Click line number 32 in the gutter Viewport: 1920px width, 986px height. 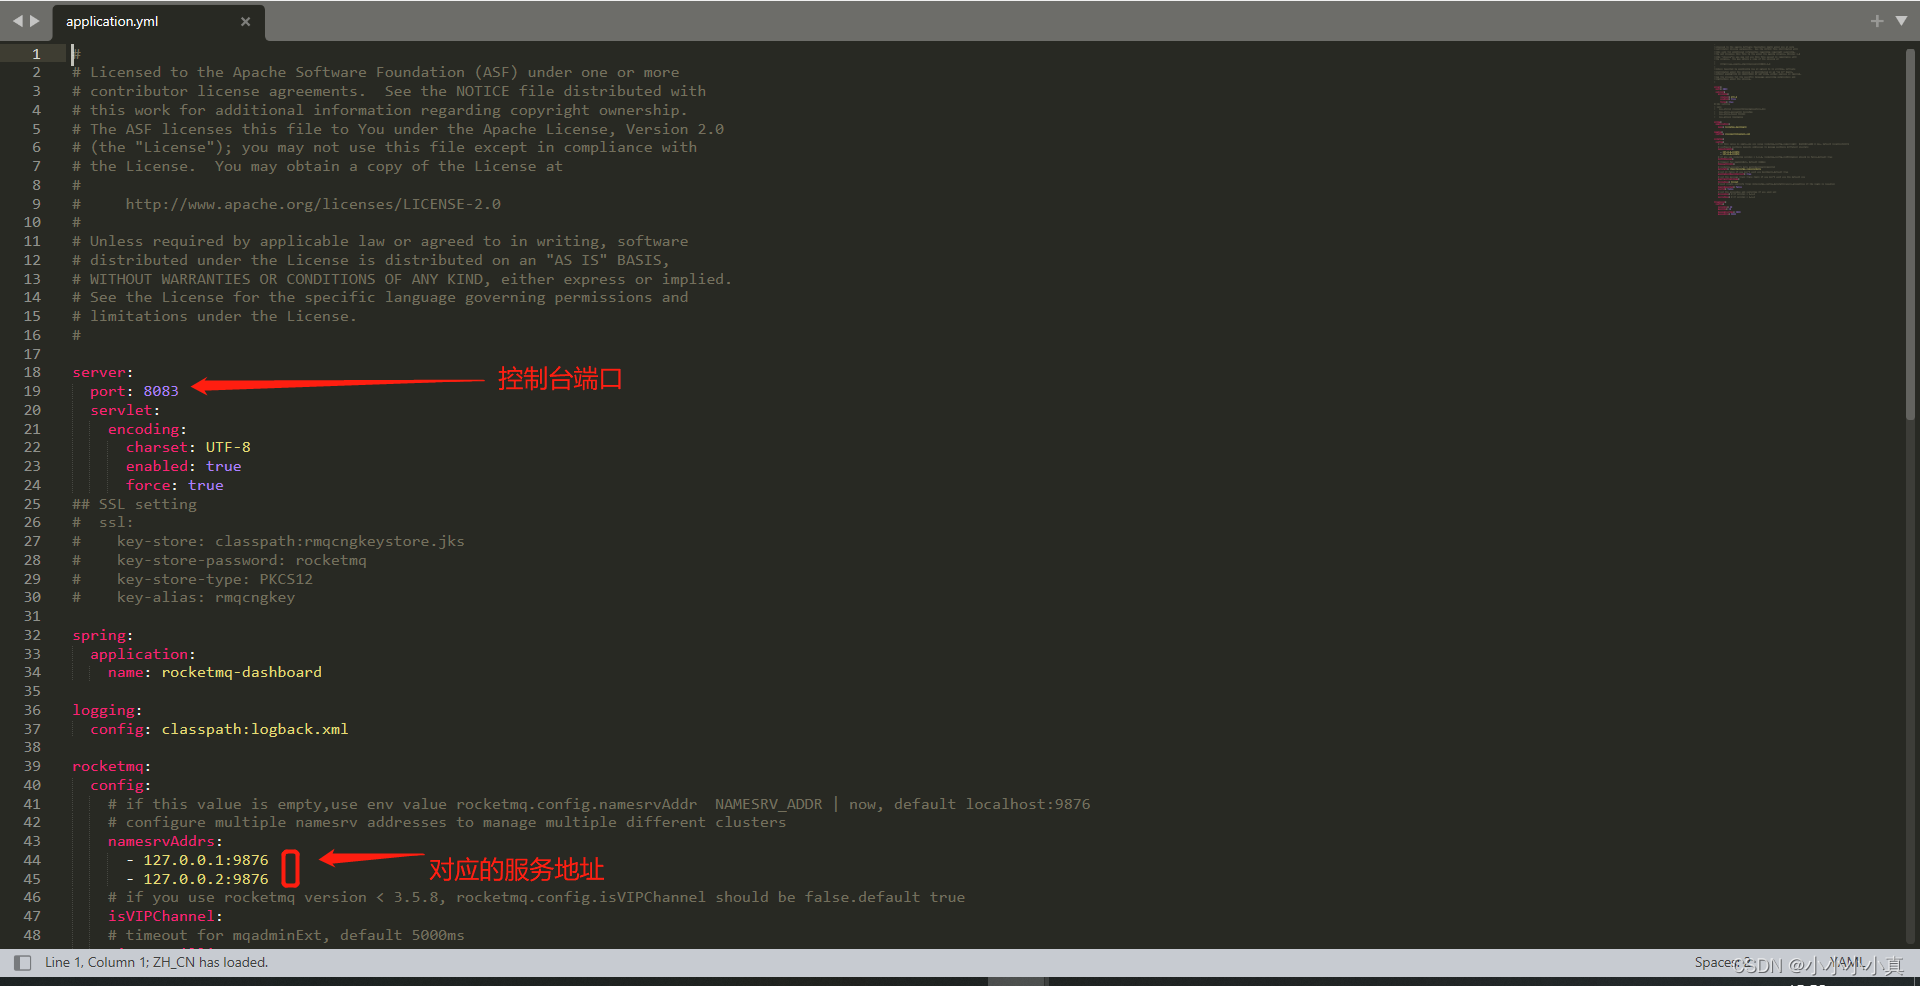[32, 635]
